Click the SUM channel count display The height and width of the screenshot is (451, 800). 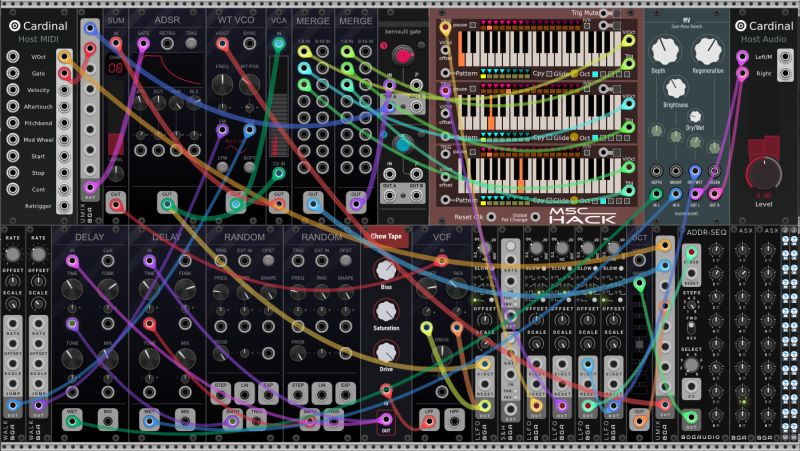coord(116,67)
